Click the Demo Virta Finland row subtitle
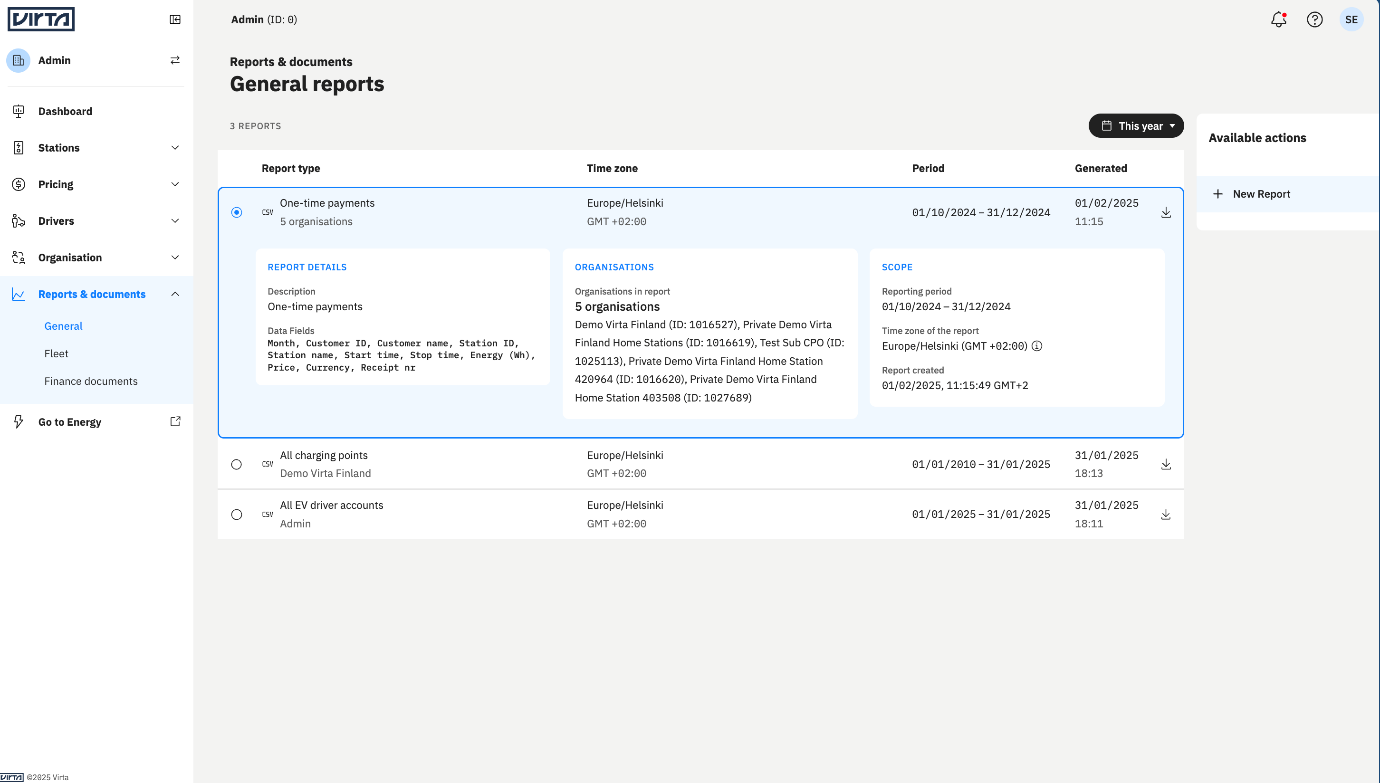The height and width of the screenshot is (783, 1380). click(325, 473)
